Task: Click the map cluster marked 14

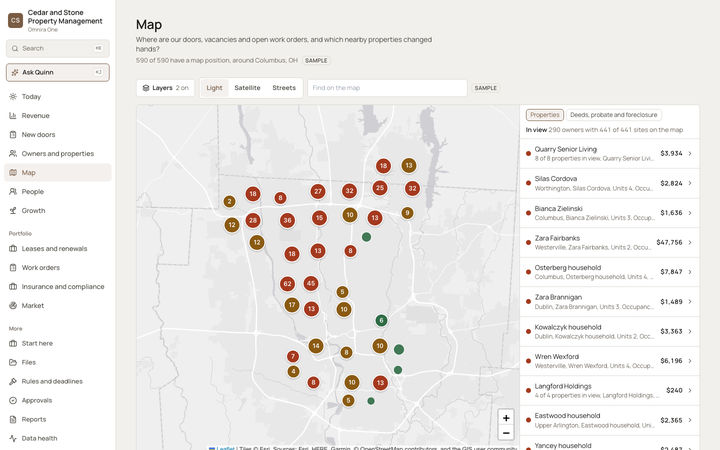Action: [315, 346]
